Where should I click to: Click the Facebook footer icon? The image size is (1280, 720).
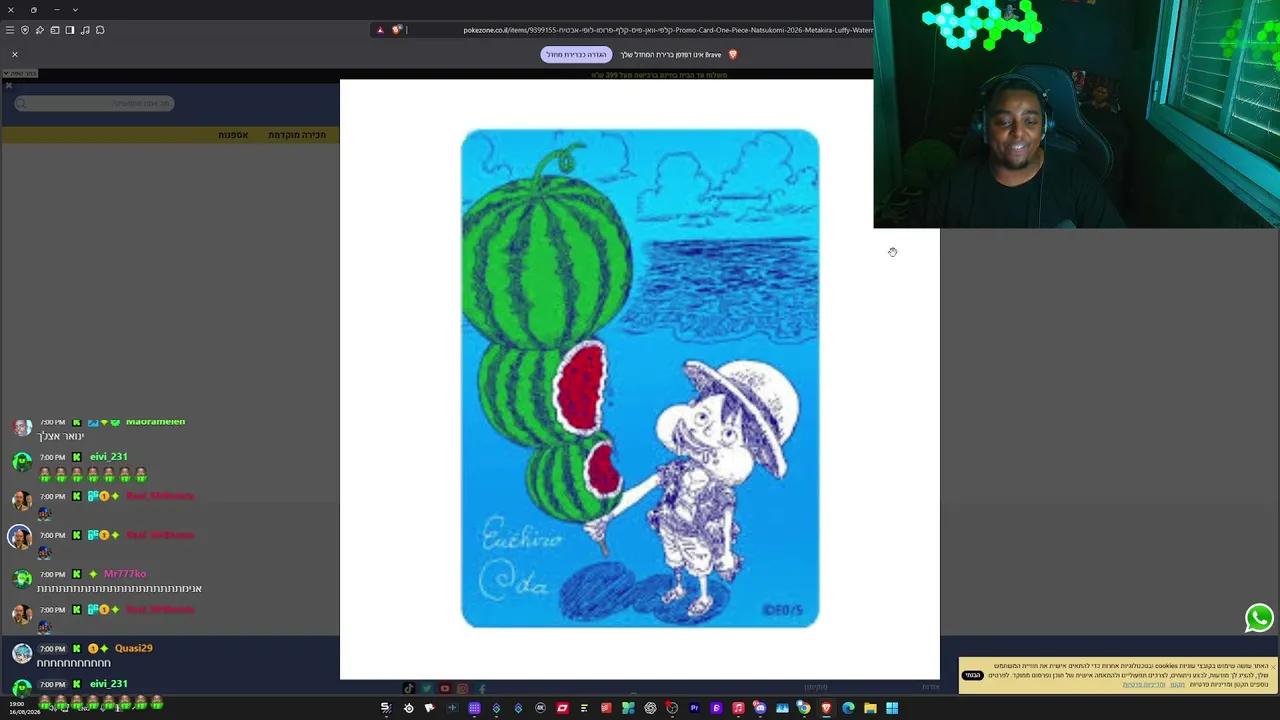point(482,688)
